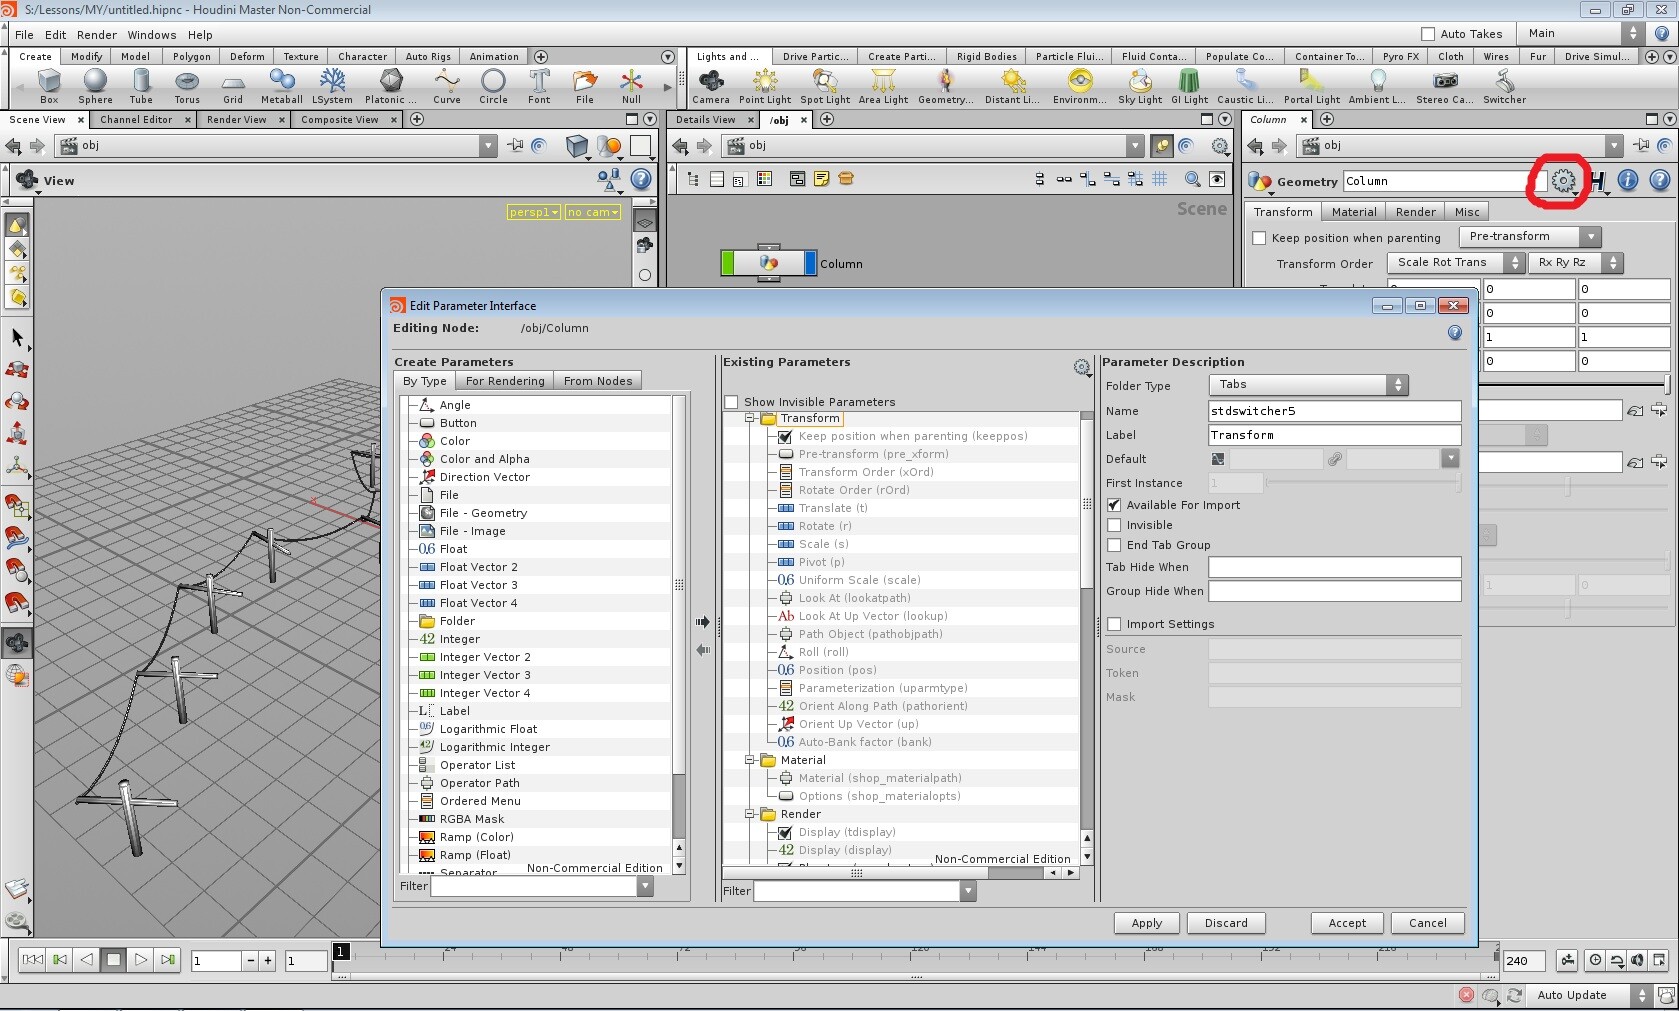Open the Render menu in menu bar
Viewport: 1679px width, 1011px height.
coord(97,34)
